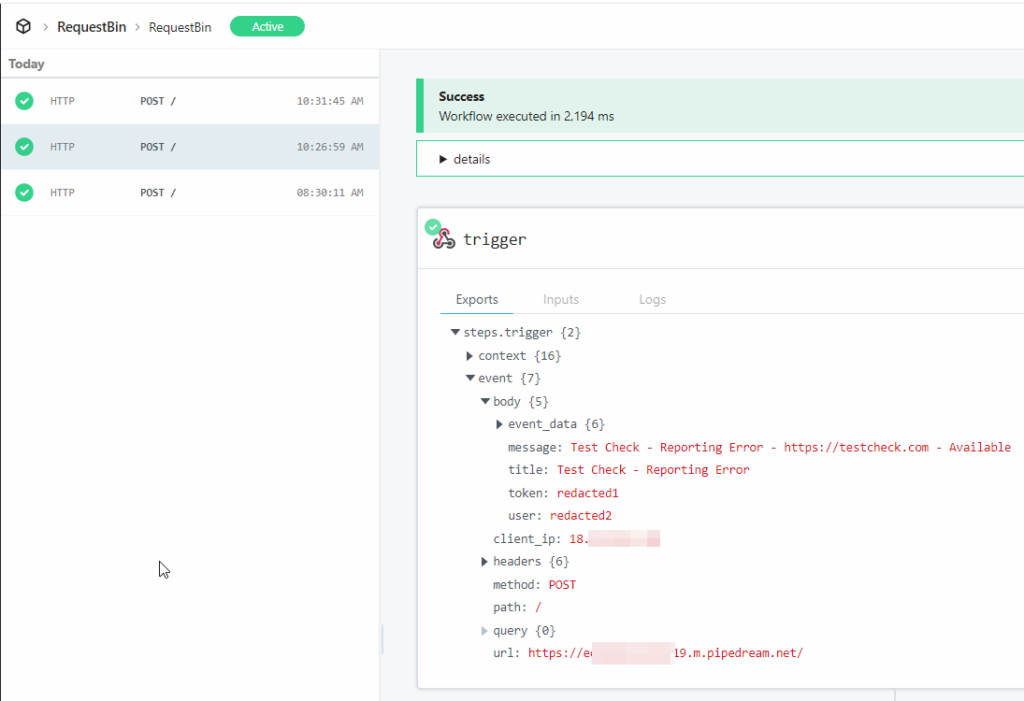
Task: Click the Today section header
Action: [26, 63]
